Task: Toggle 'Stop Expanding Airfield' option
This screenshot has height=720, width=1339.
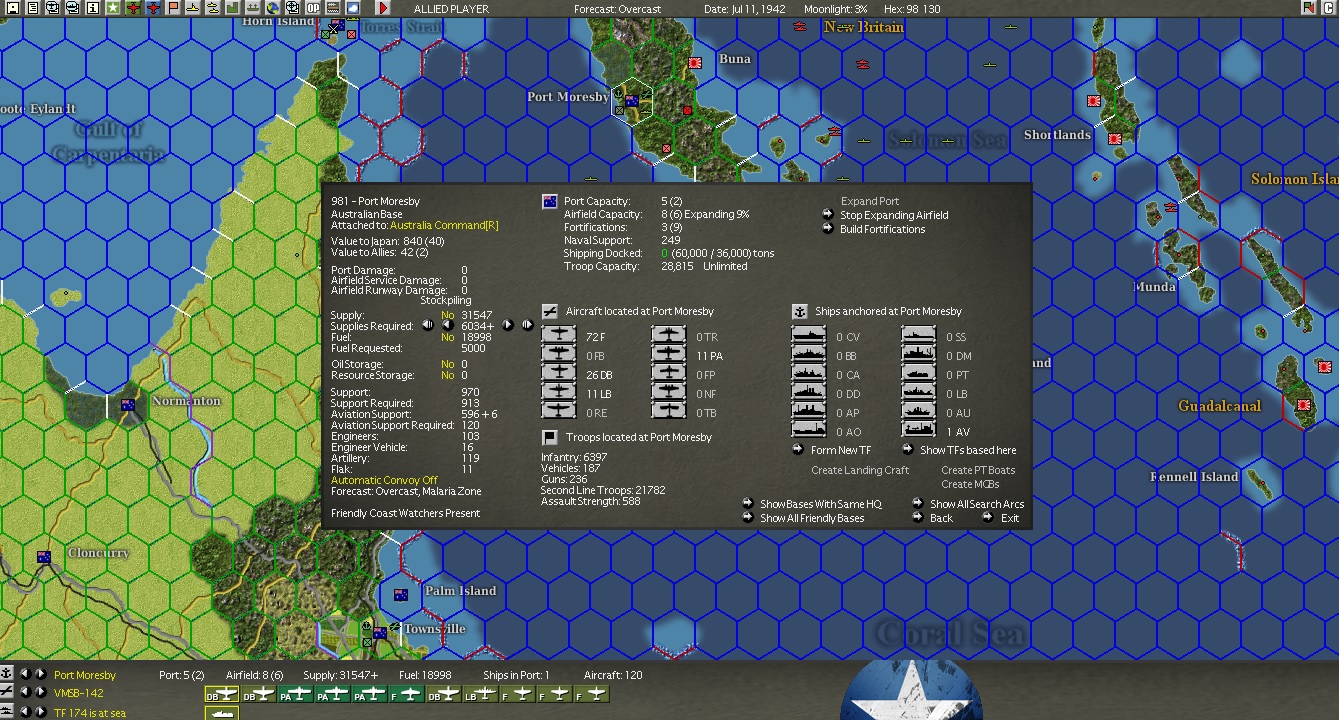Action: pyautogui.click(x=894, y=215)
